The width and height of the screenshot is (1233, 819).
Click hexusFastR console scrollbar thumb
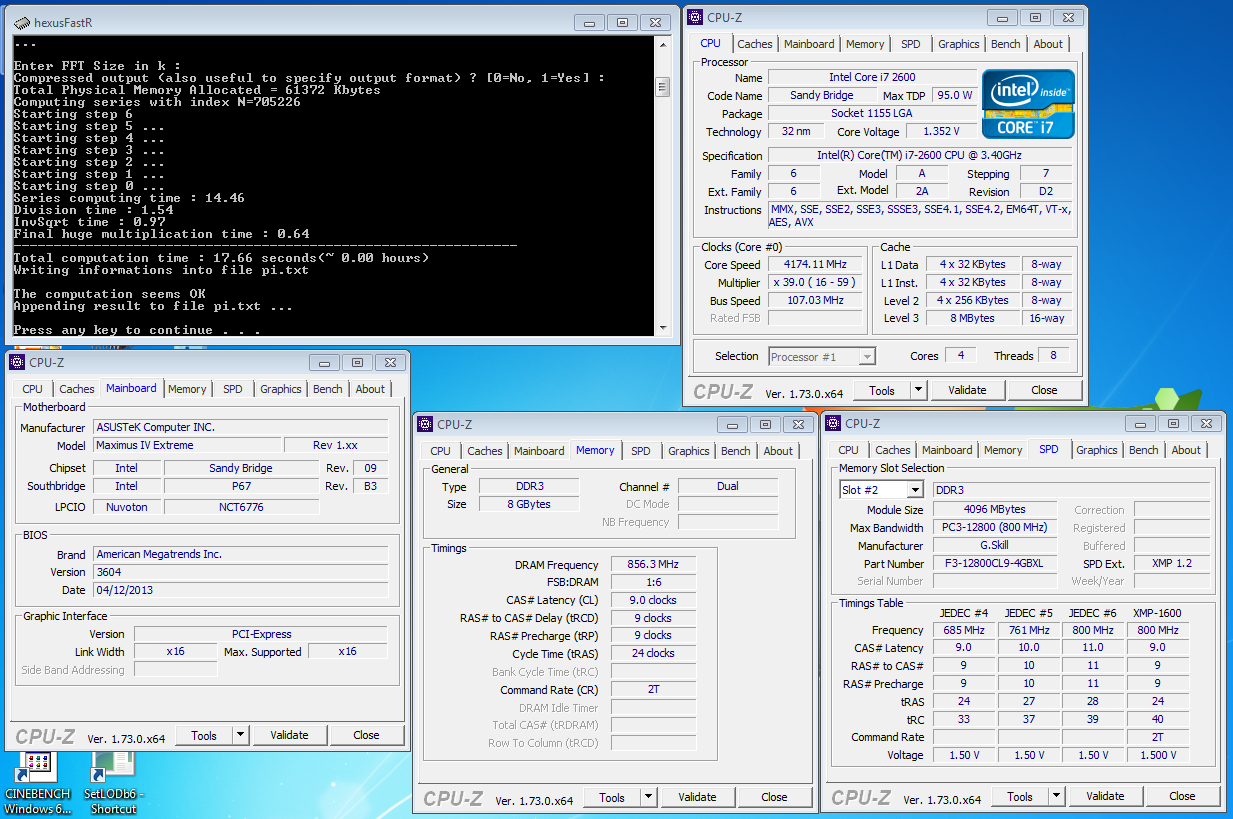click(x=662, y=88)
